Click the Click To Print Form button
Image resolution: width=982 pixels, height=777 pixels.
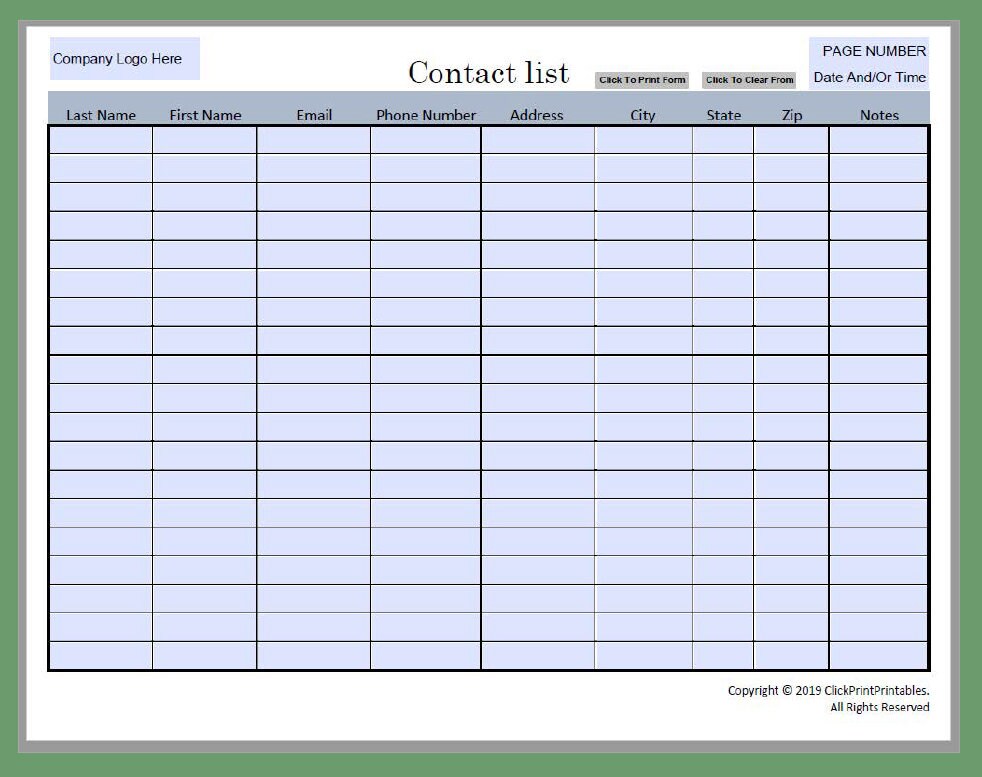[x=641, y=80]
